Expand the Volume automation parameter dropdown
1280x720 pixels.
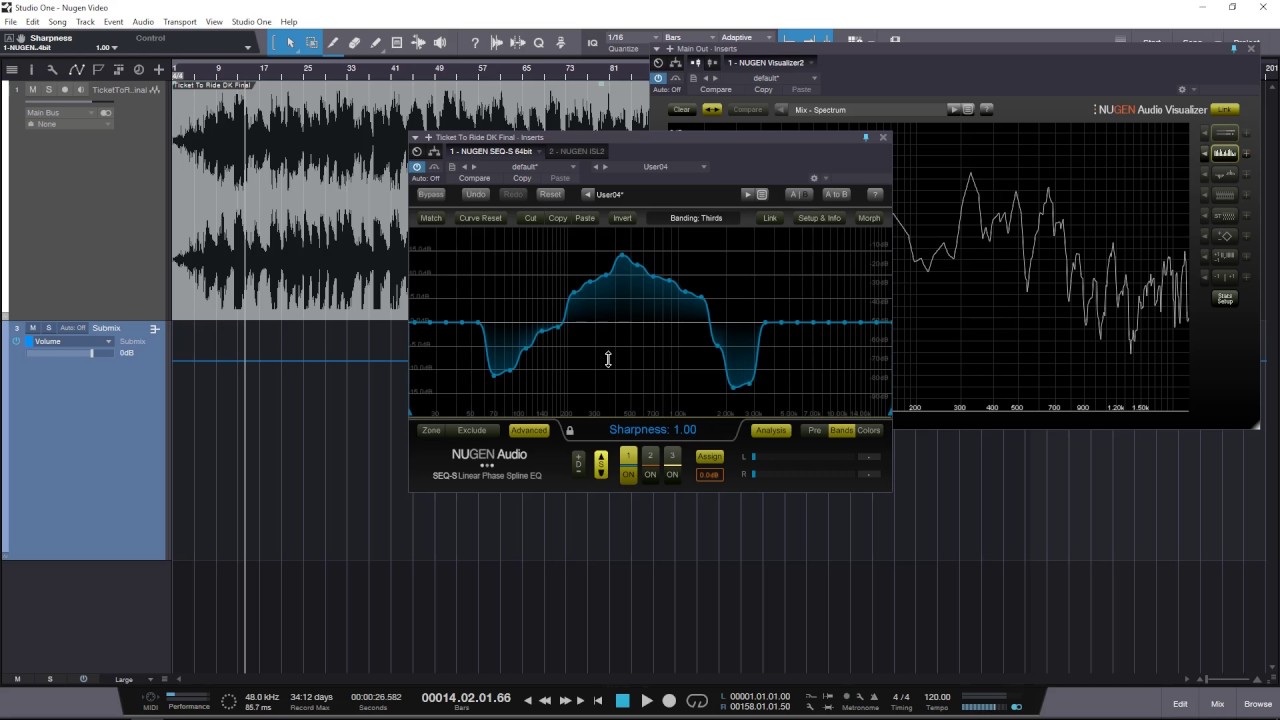point(72,342)
